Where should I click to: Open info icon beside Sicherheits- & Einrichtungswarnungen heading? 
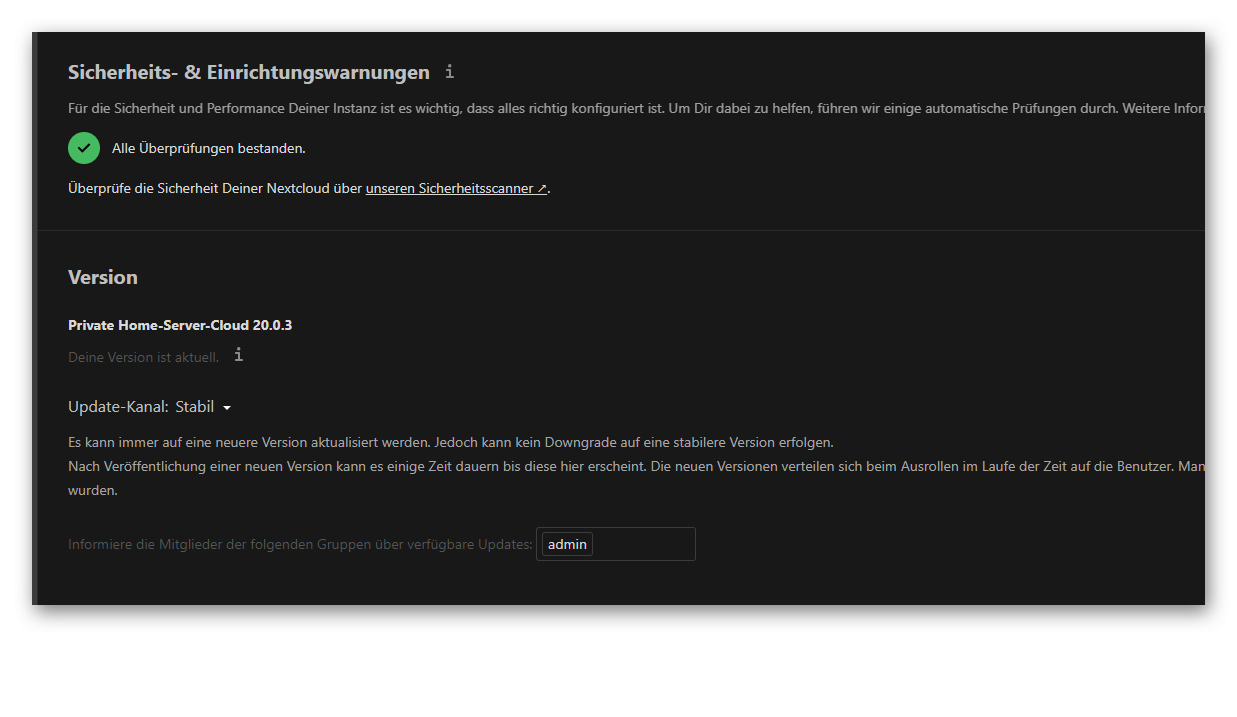pyautogui.click(x=450, y=72)
